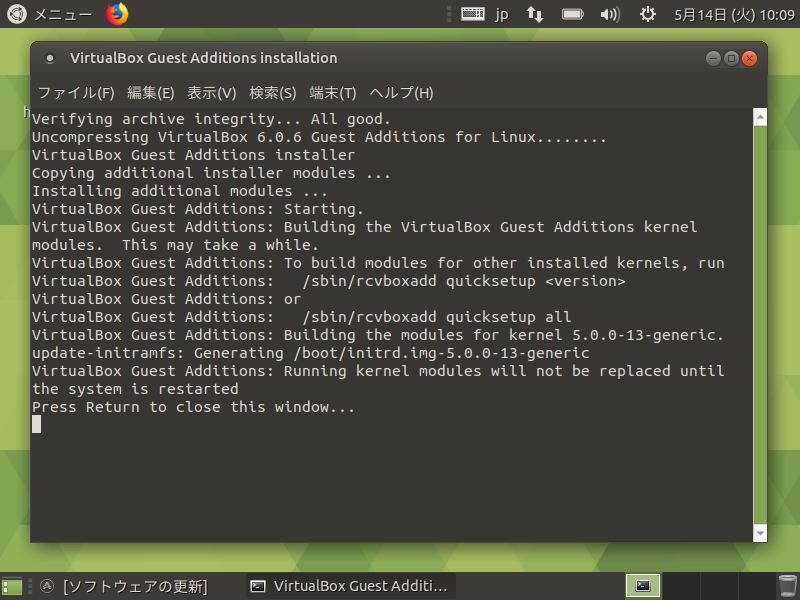Open the volume speaker icon
The height and width of the screenshot is (600, 800).
(610, 14)
